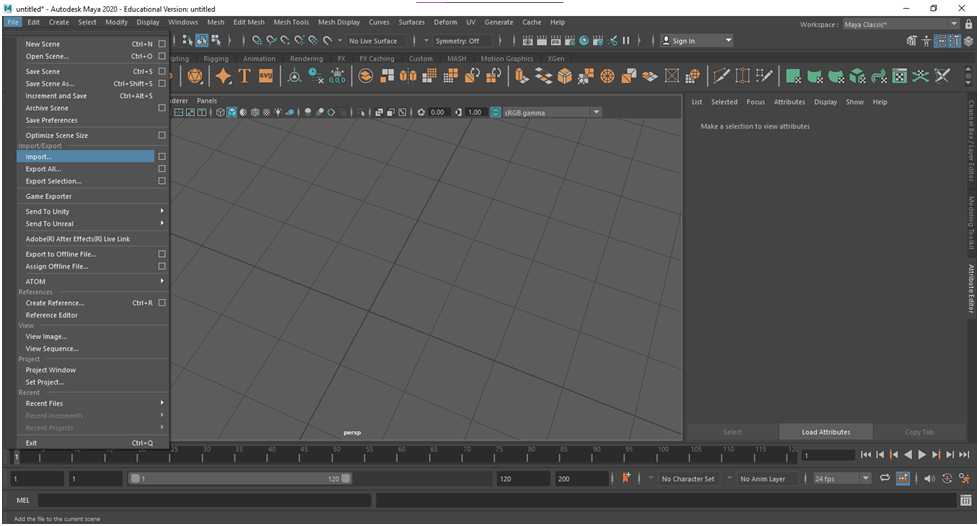Click the SVG tool shelf icon

tap(266, 76)
